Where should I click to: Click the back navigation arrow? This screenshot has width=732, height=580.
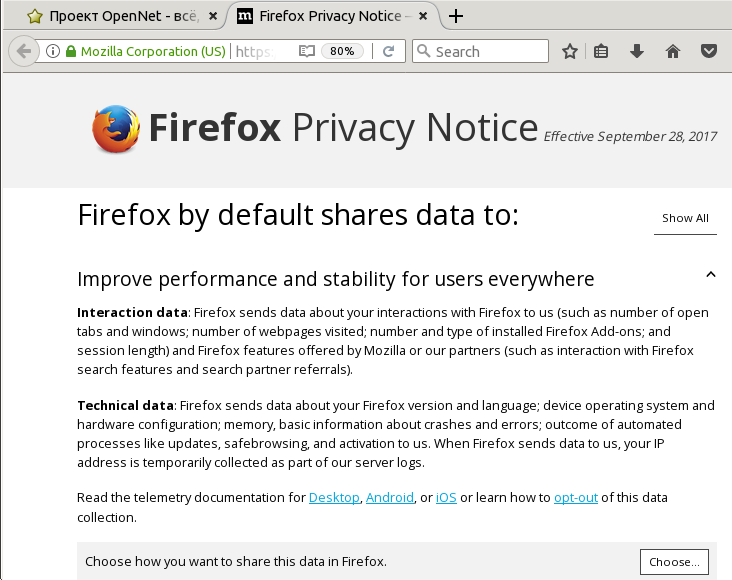coord(24,51)
